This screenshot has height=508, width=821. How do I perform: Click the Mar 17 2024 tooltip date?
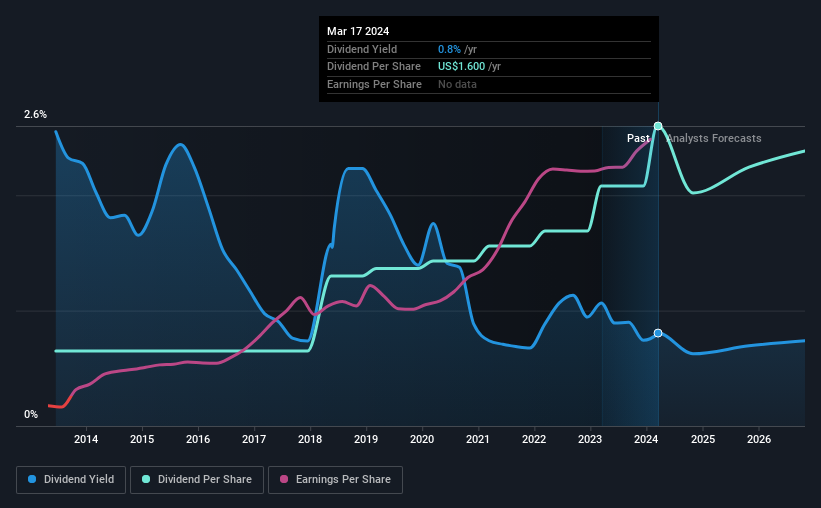pyautogui.click(x=358, y=31)
